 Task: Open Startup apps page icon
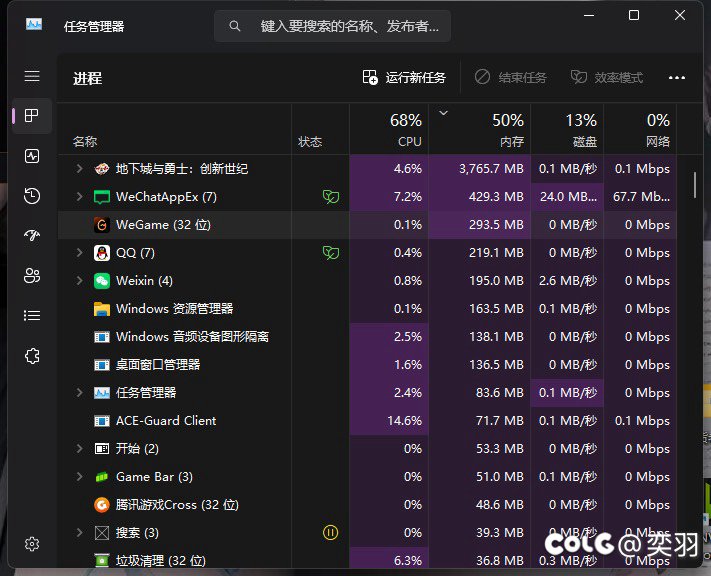click(32, 236)
